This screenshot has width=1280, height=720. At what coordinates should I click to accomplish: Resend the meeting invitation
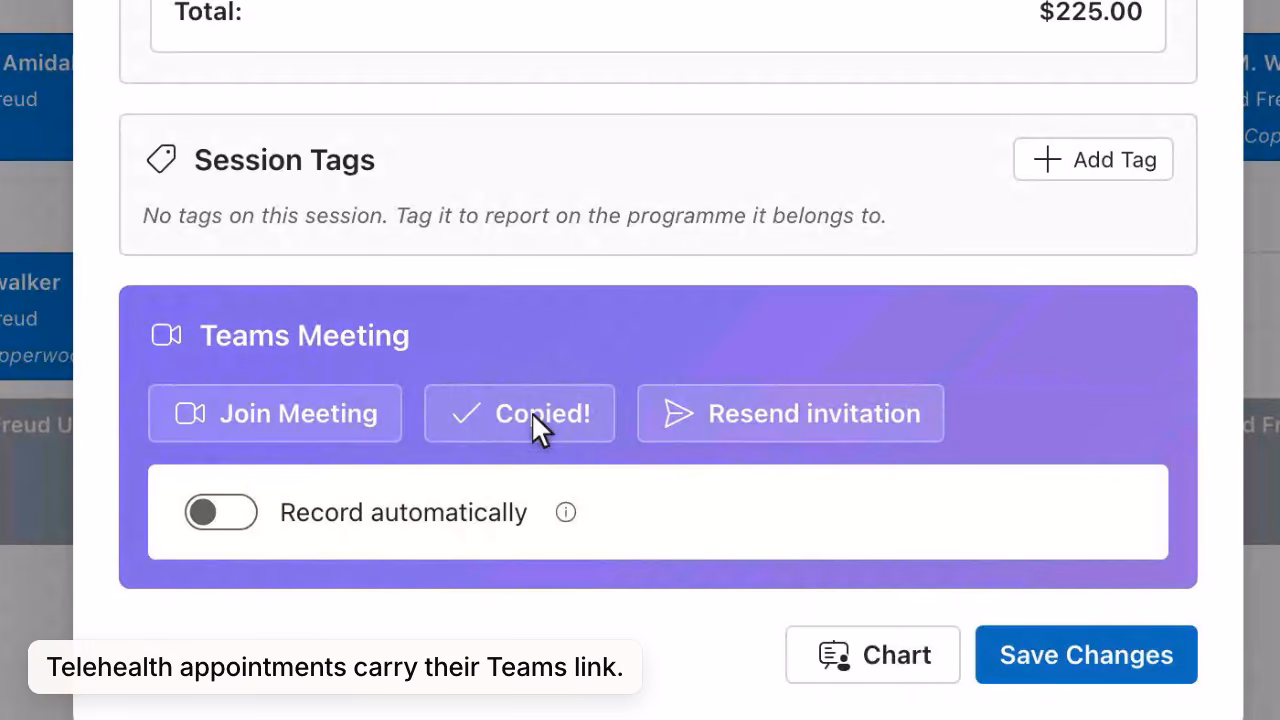tap(791, 413)
